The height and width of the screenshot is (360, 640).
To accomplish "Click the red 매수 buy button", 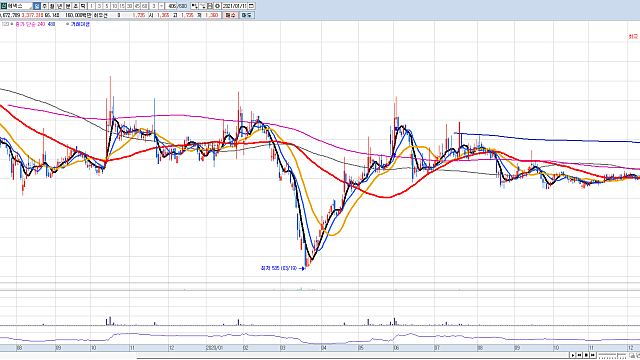I will click(x=231, y=15).
